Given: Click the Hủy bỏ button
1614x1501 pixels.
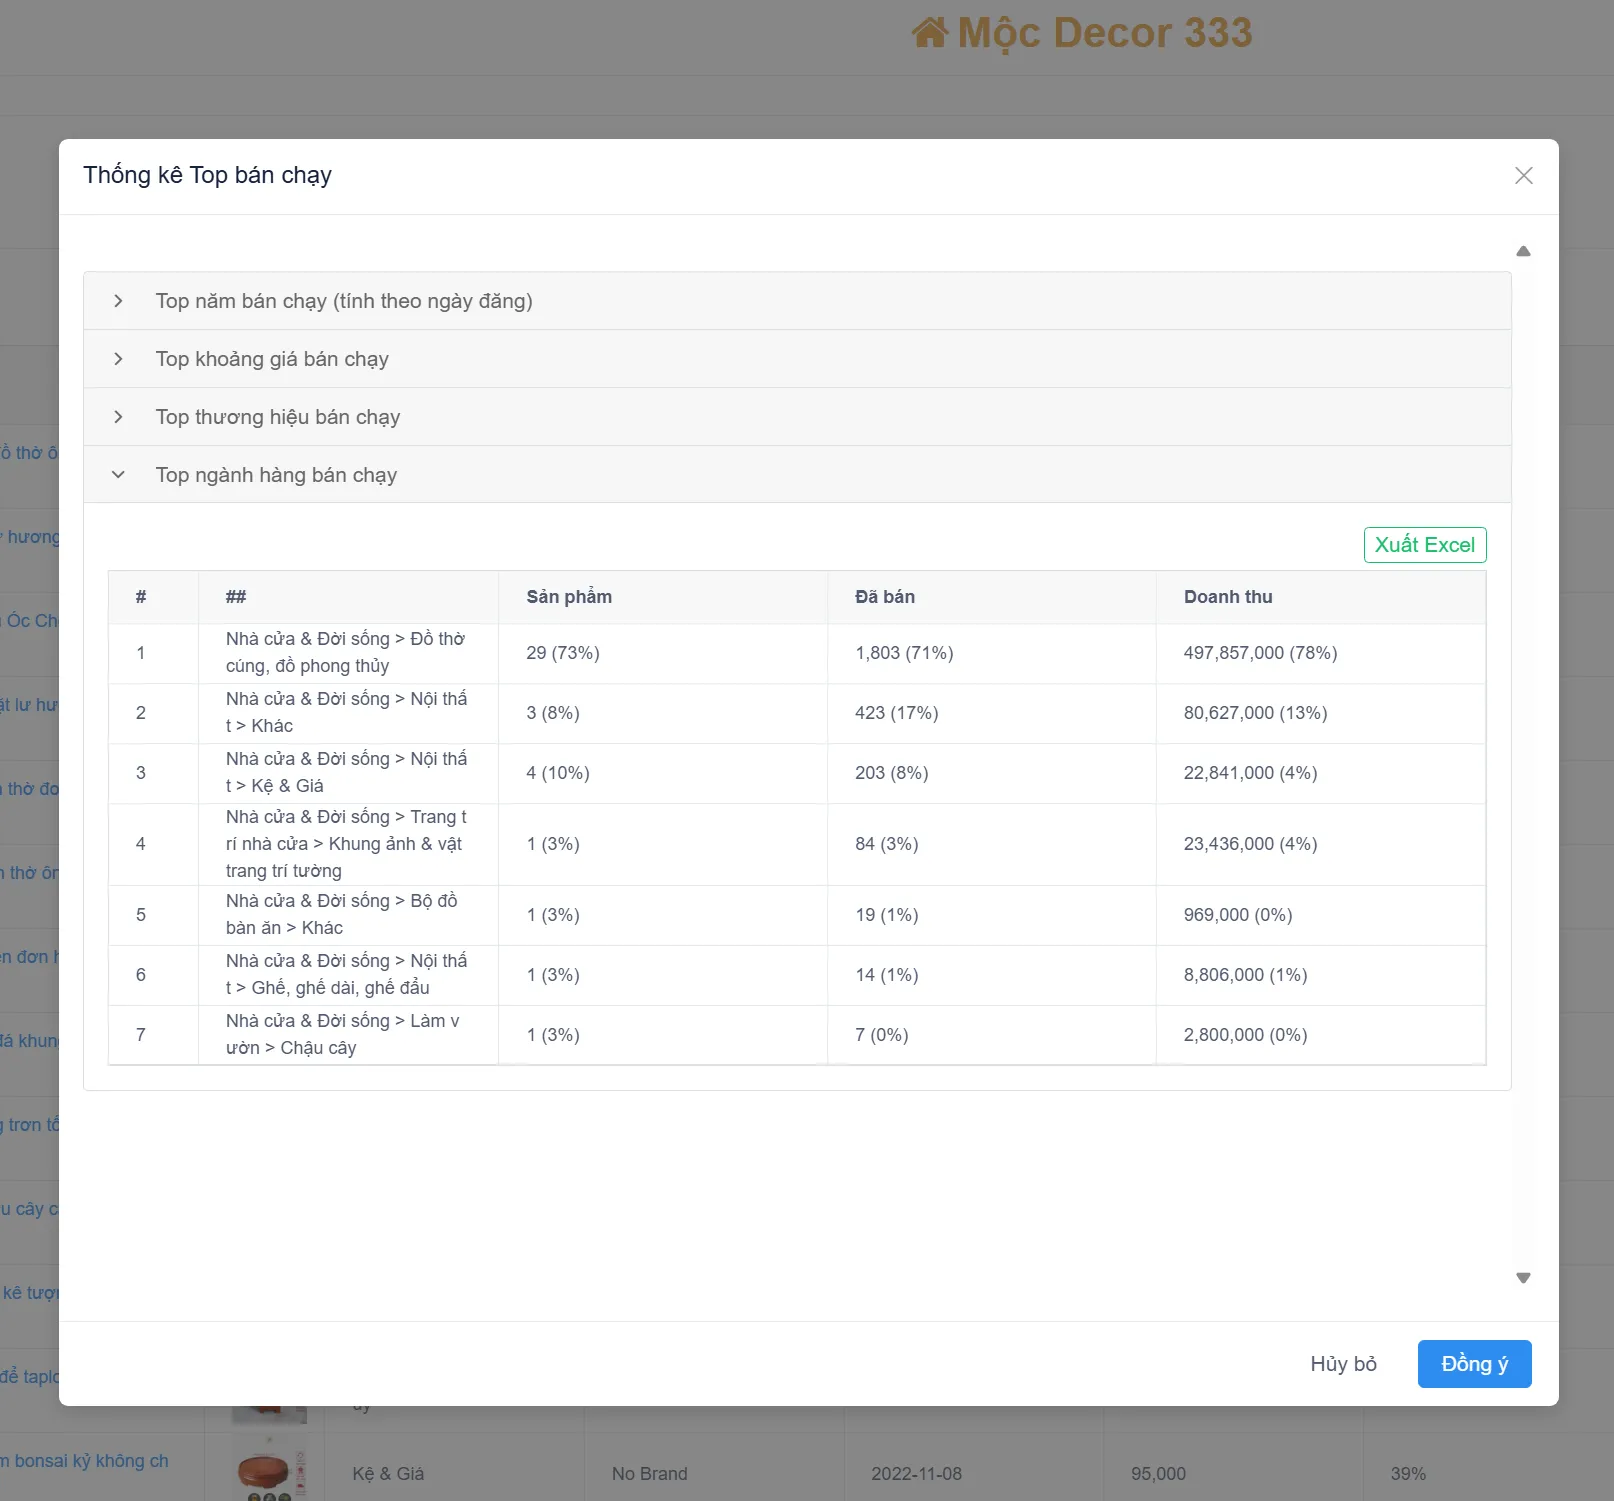Looking at the screenshot, I should (x=1343, y=1364).
